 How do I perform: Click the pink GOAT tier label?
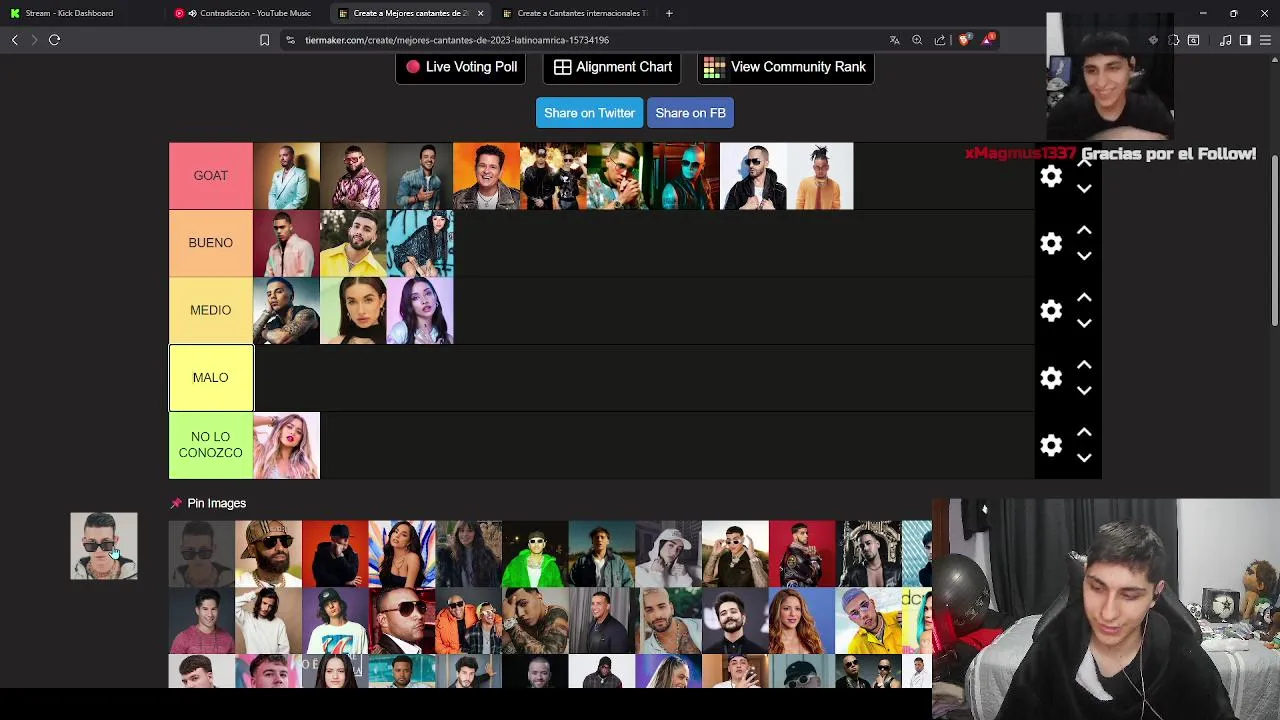coord(211,176)
